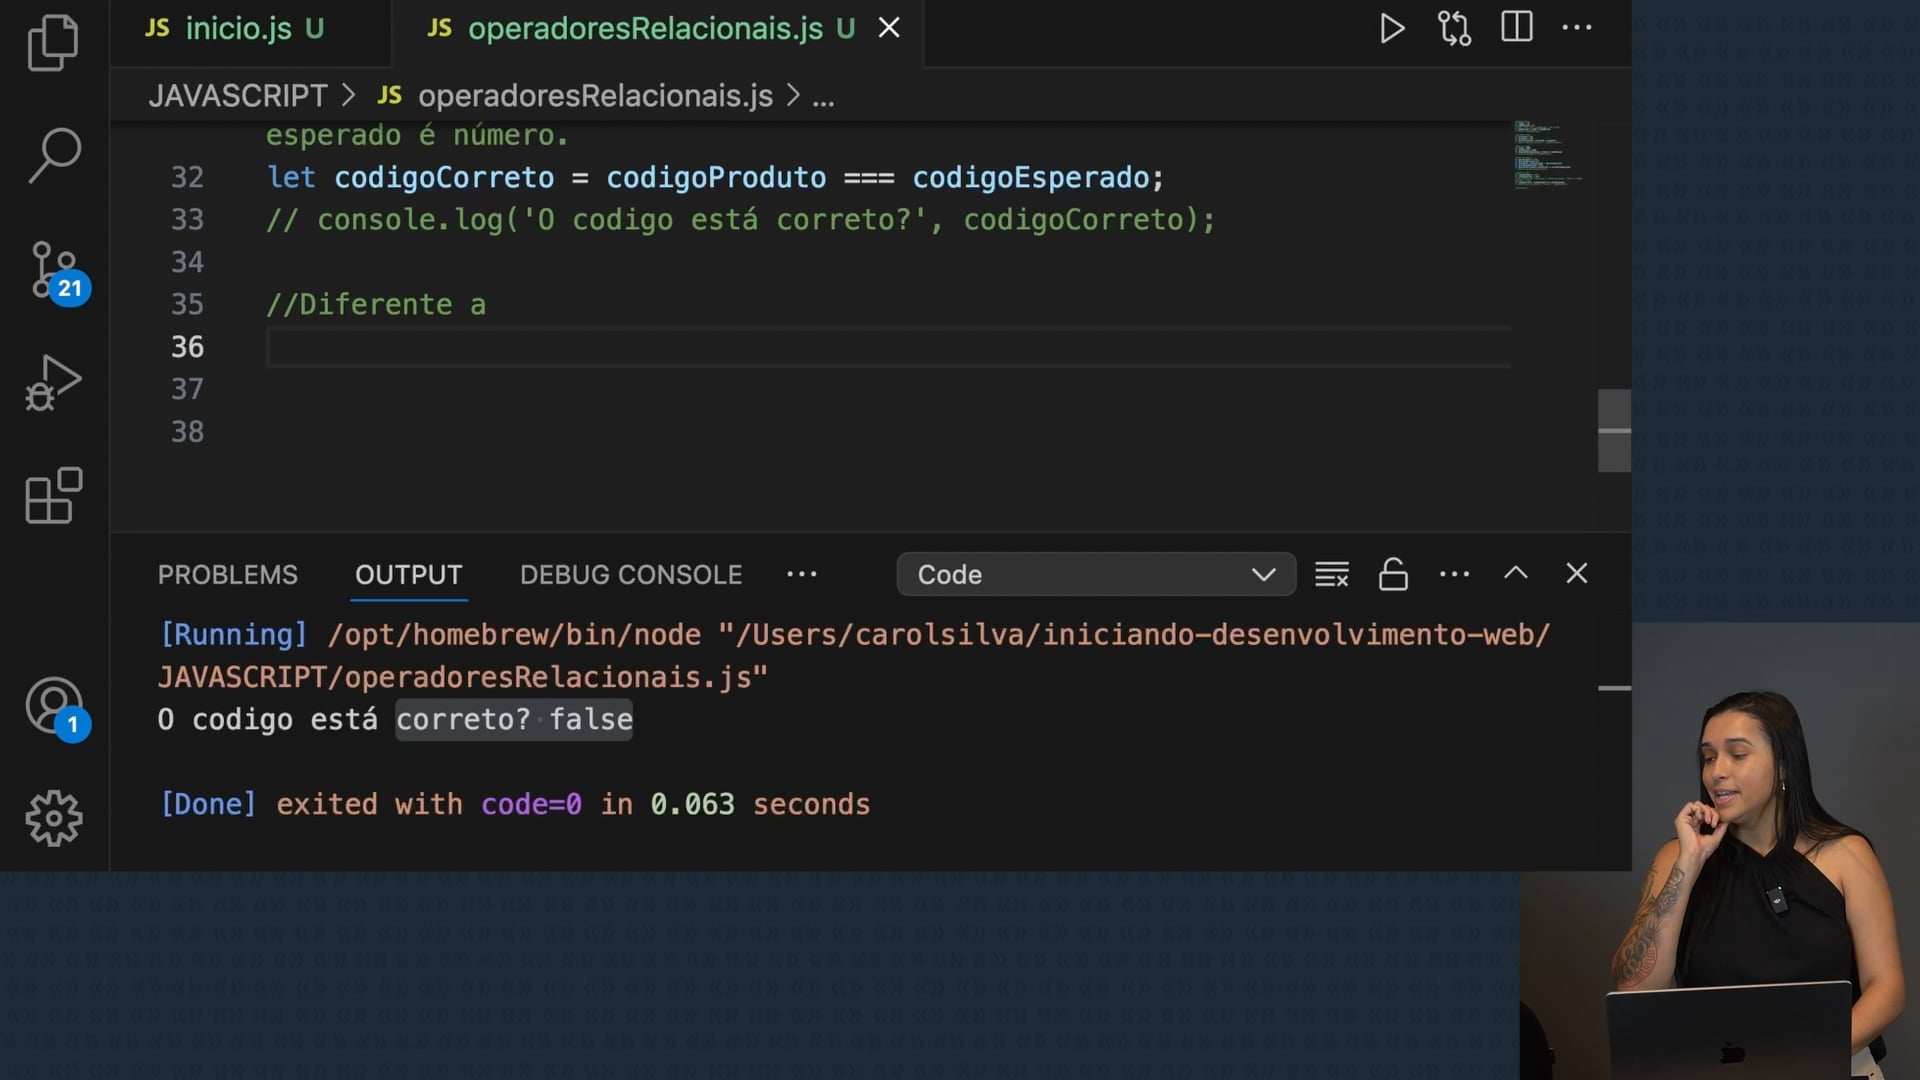Click the editor vertical scrollbar thumb
The image size is (1920, 1080).
tap(1613, 430)
